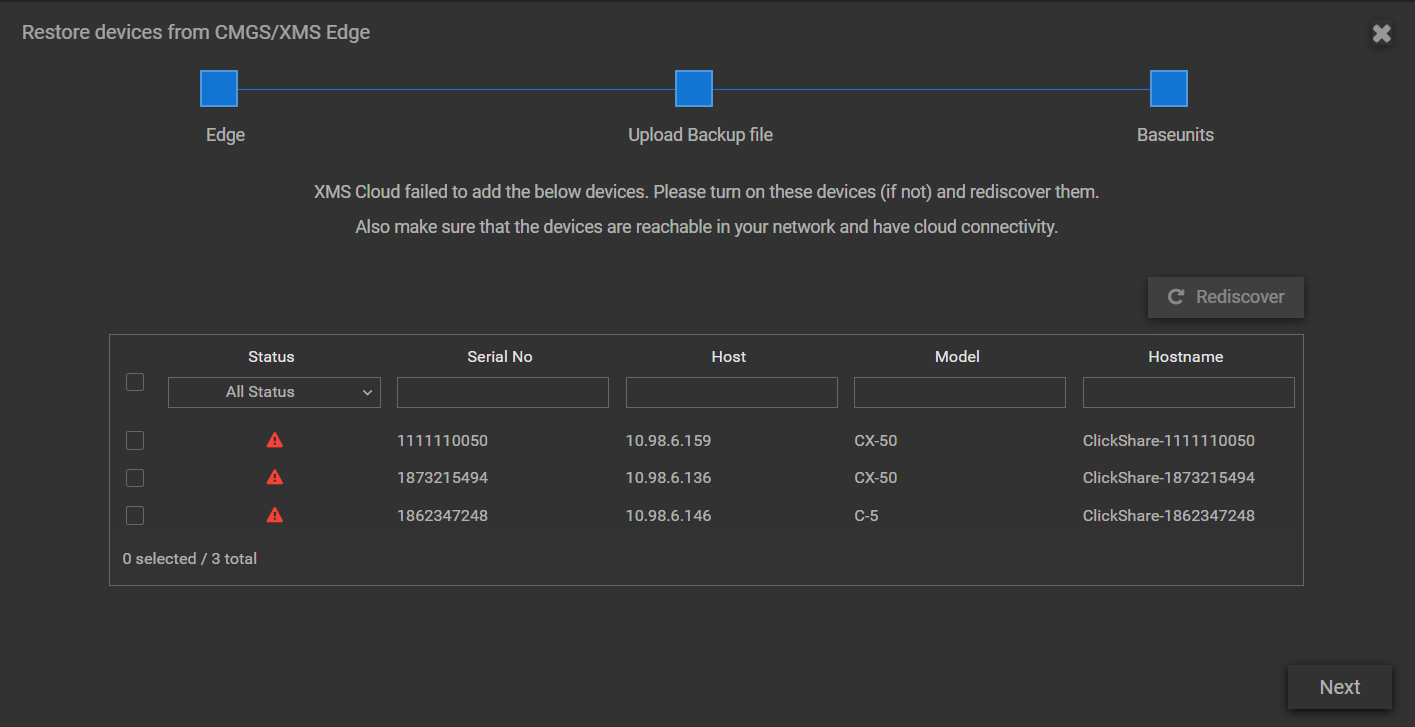The width and height of the screenshot is (1415, 727).
Task: Click the warning icon for serial 1862347248
Action: click(275, 516)
